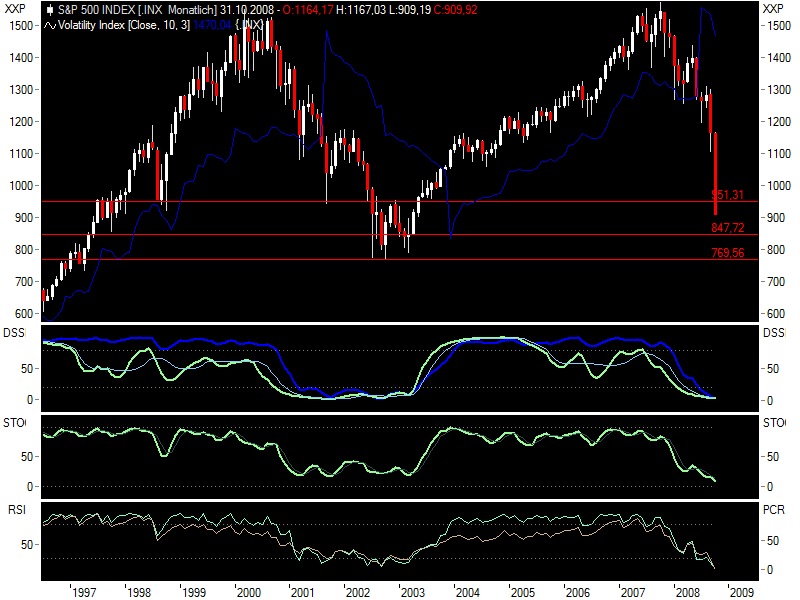Image resolution: width=800 pixels, height=600 pixels.
Task: Select the close value C:909,92
Action: tap(456, 10)
